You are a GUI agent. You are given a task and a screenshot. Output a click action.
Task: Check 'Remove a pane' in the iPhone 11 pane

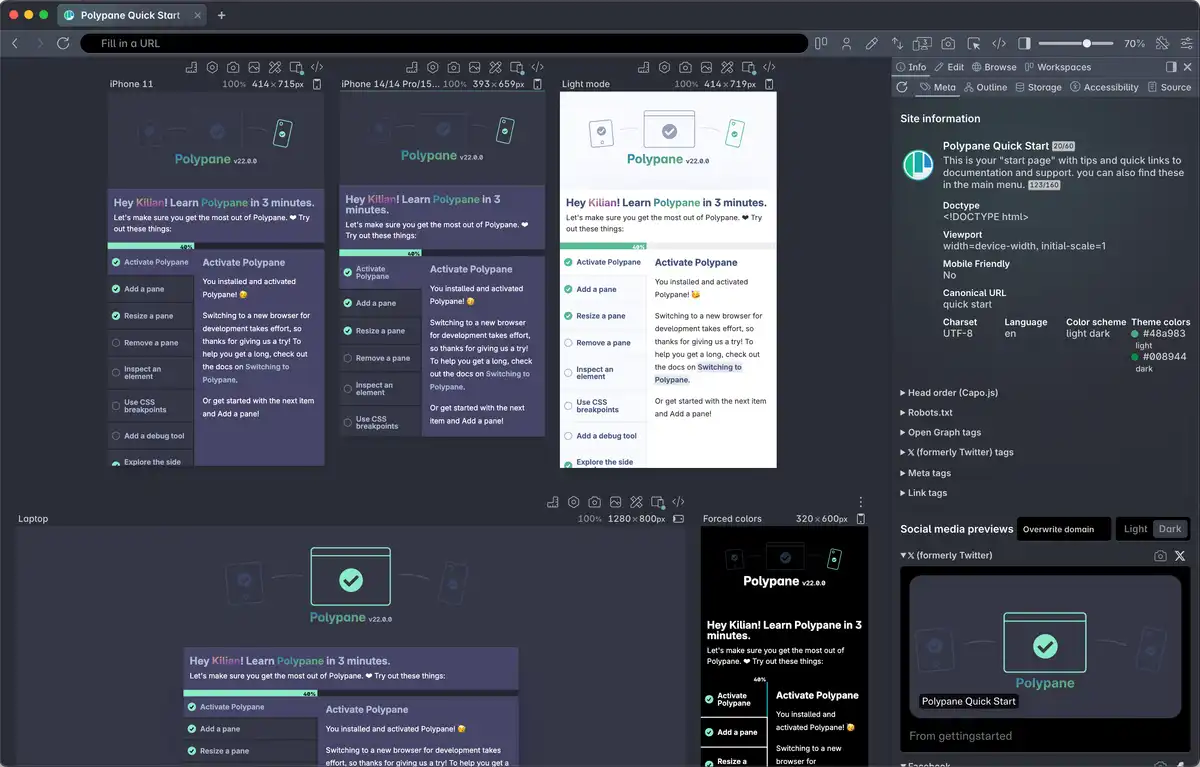[x=116, y=343]
